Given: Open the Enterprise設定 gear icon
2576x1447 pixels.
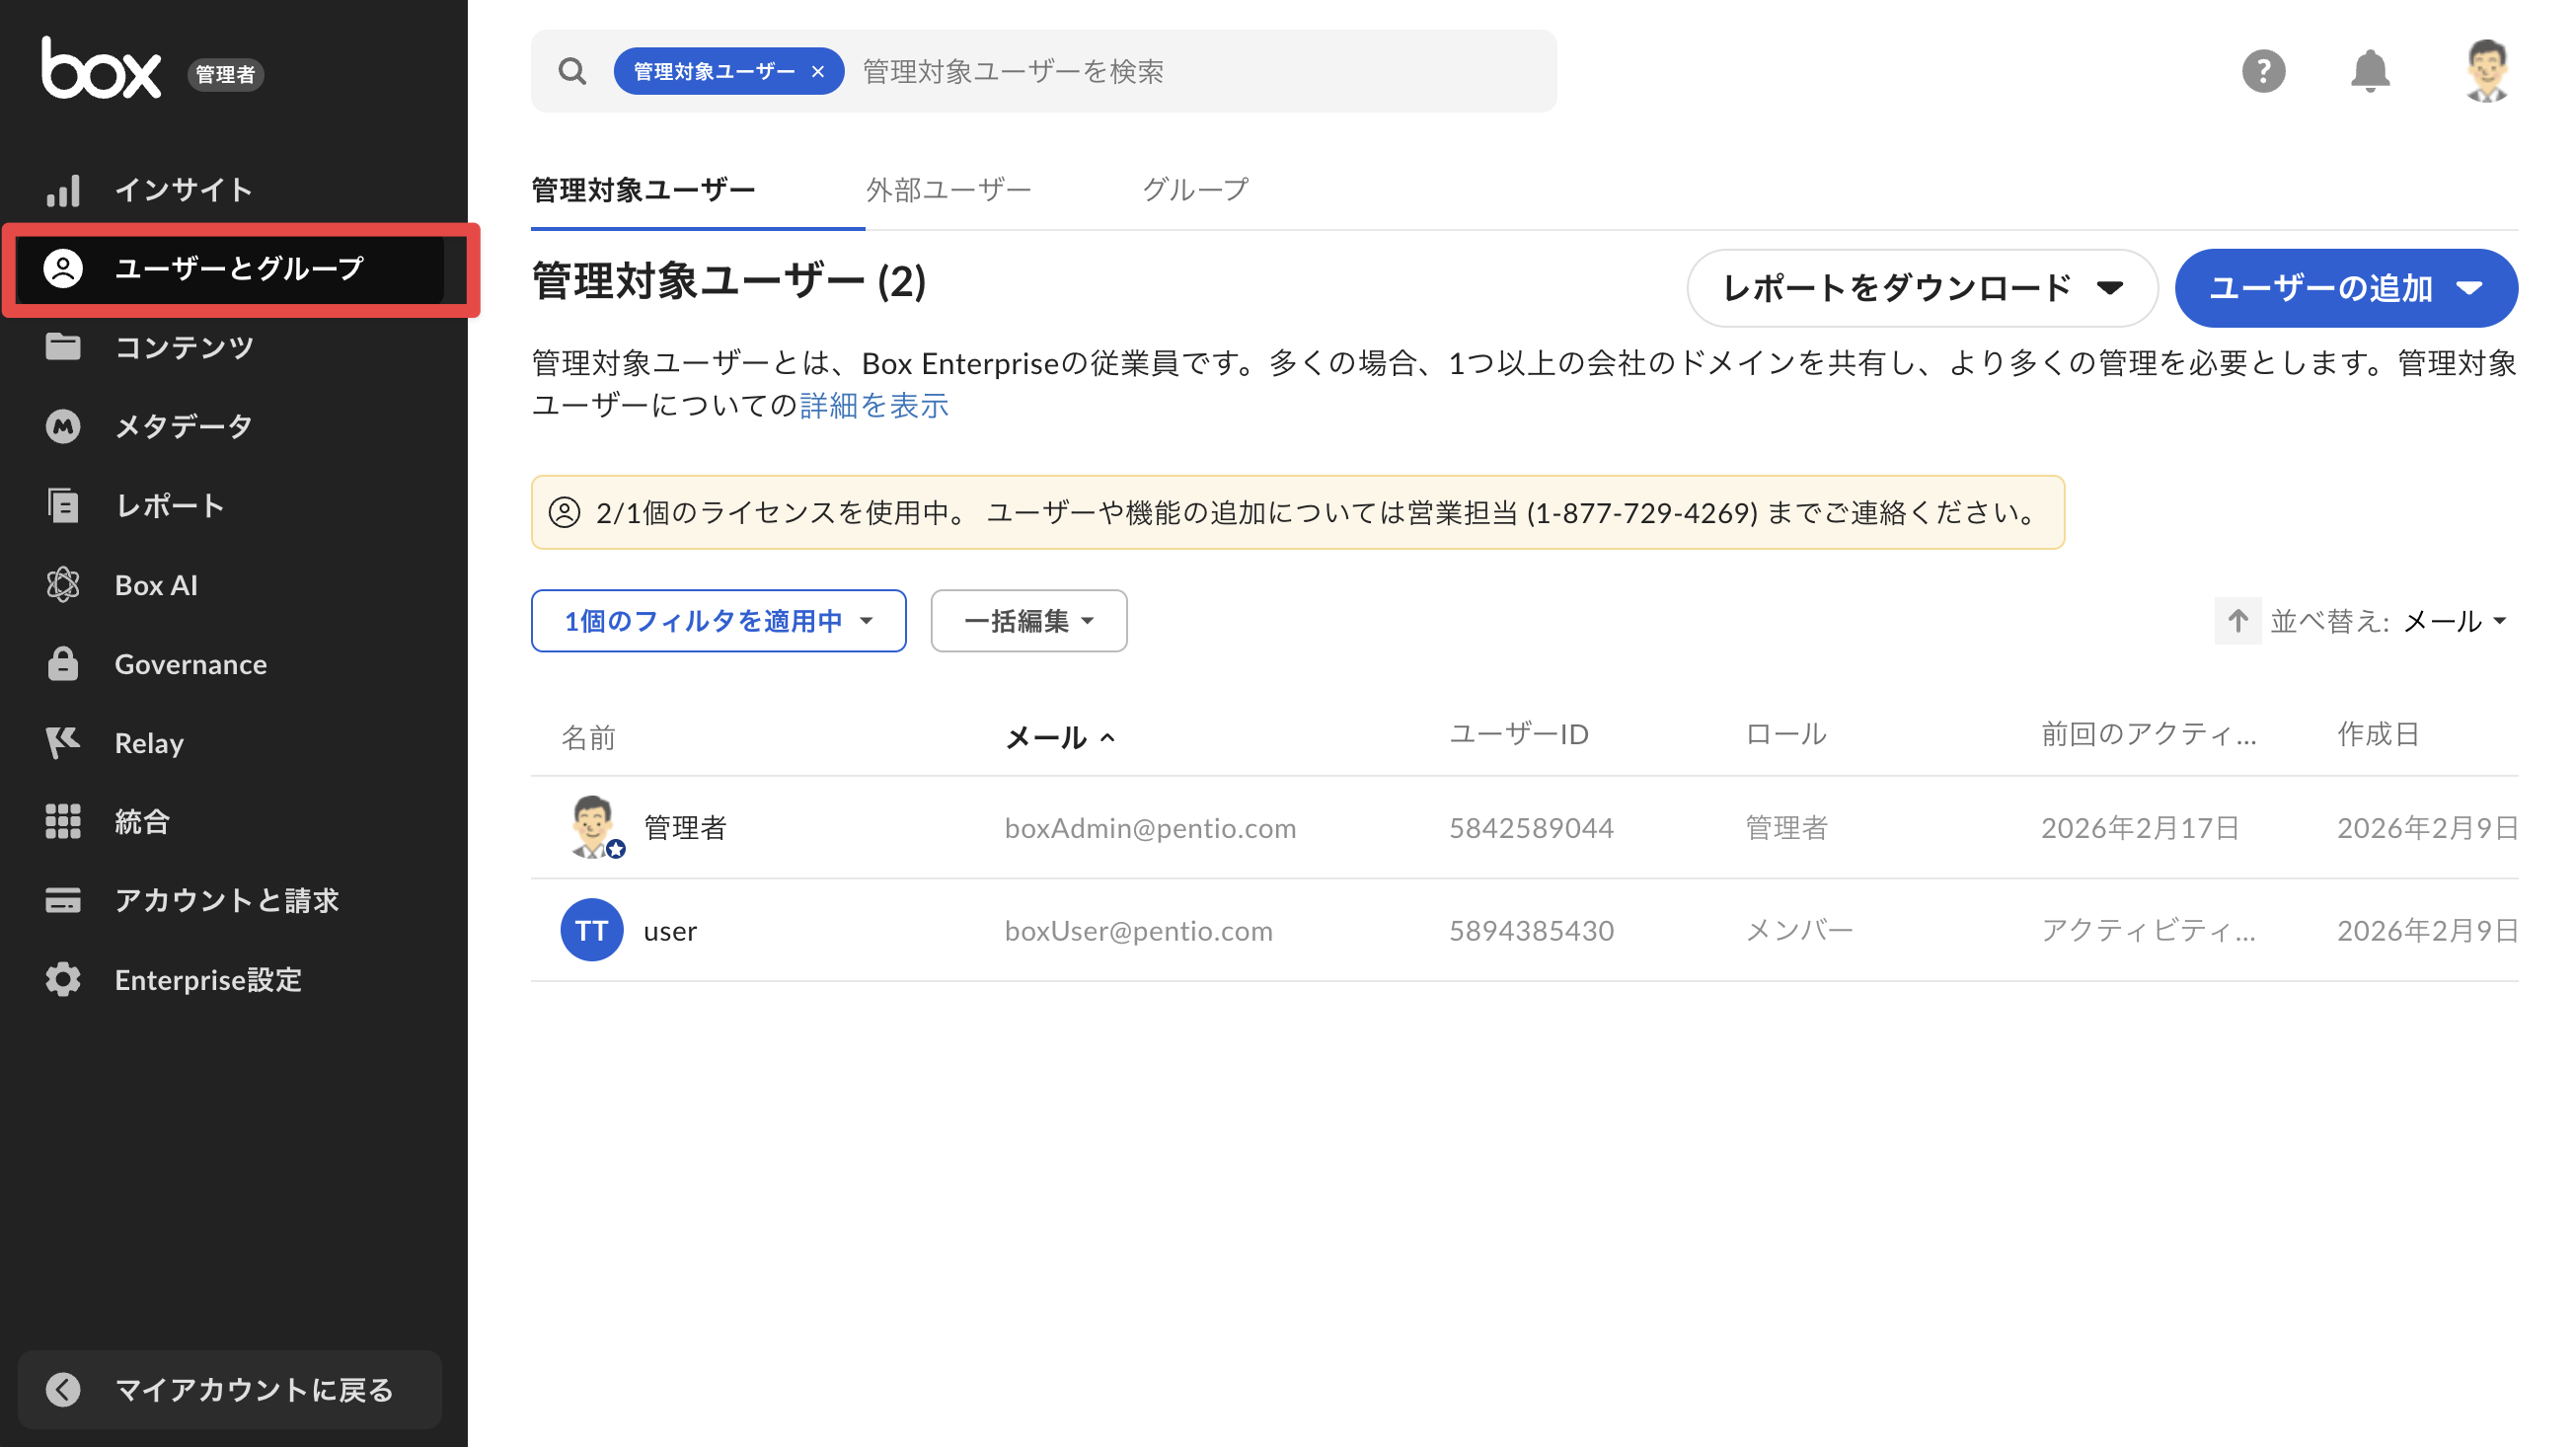Looking at the screenshot, I should [63, 979].
